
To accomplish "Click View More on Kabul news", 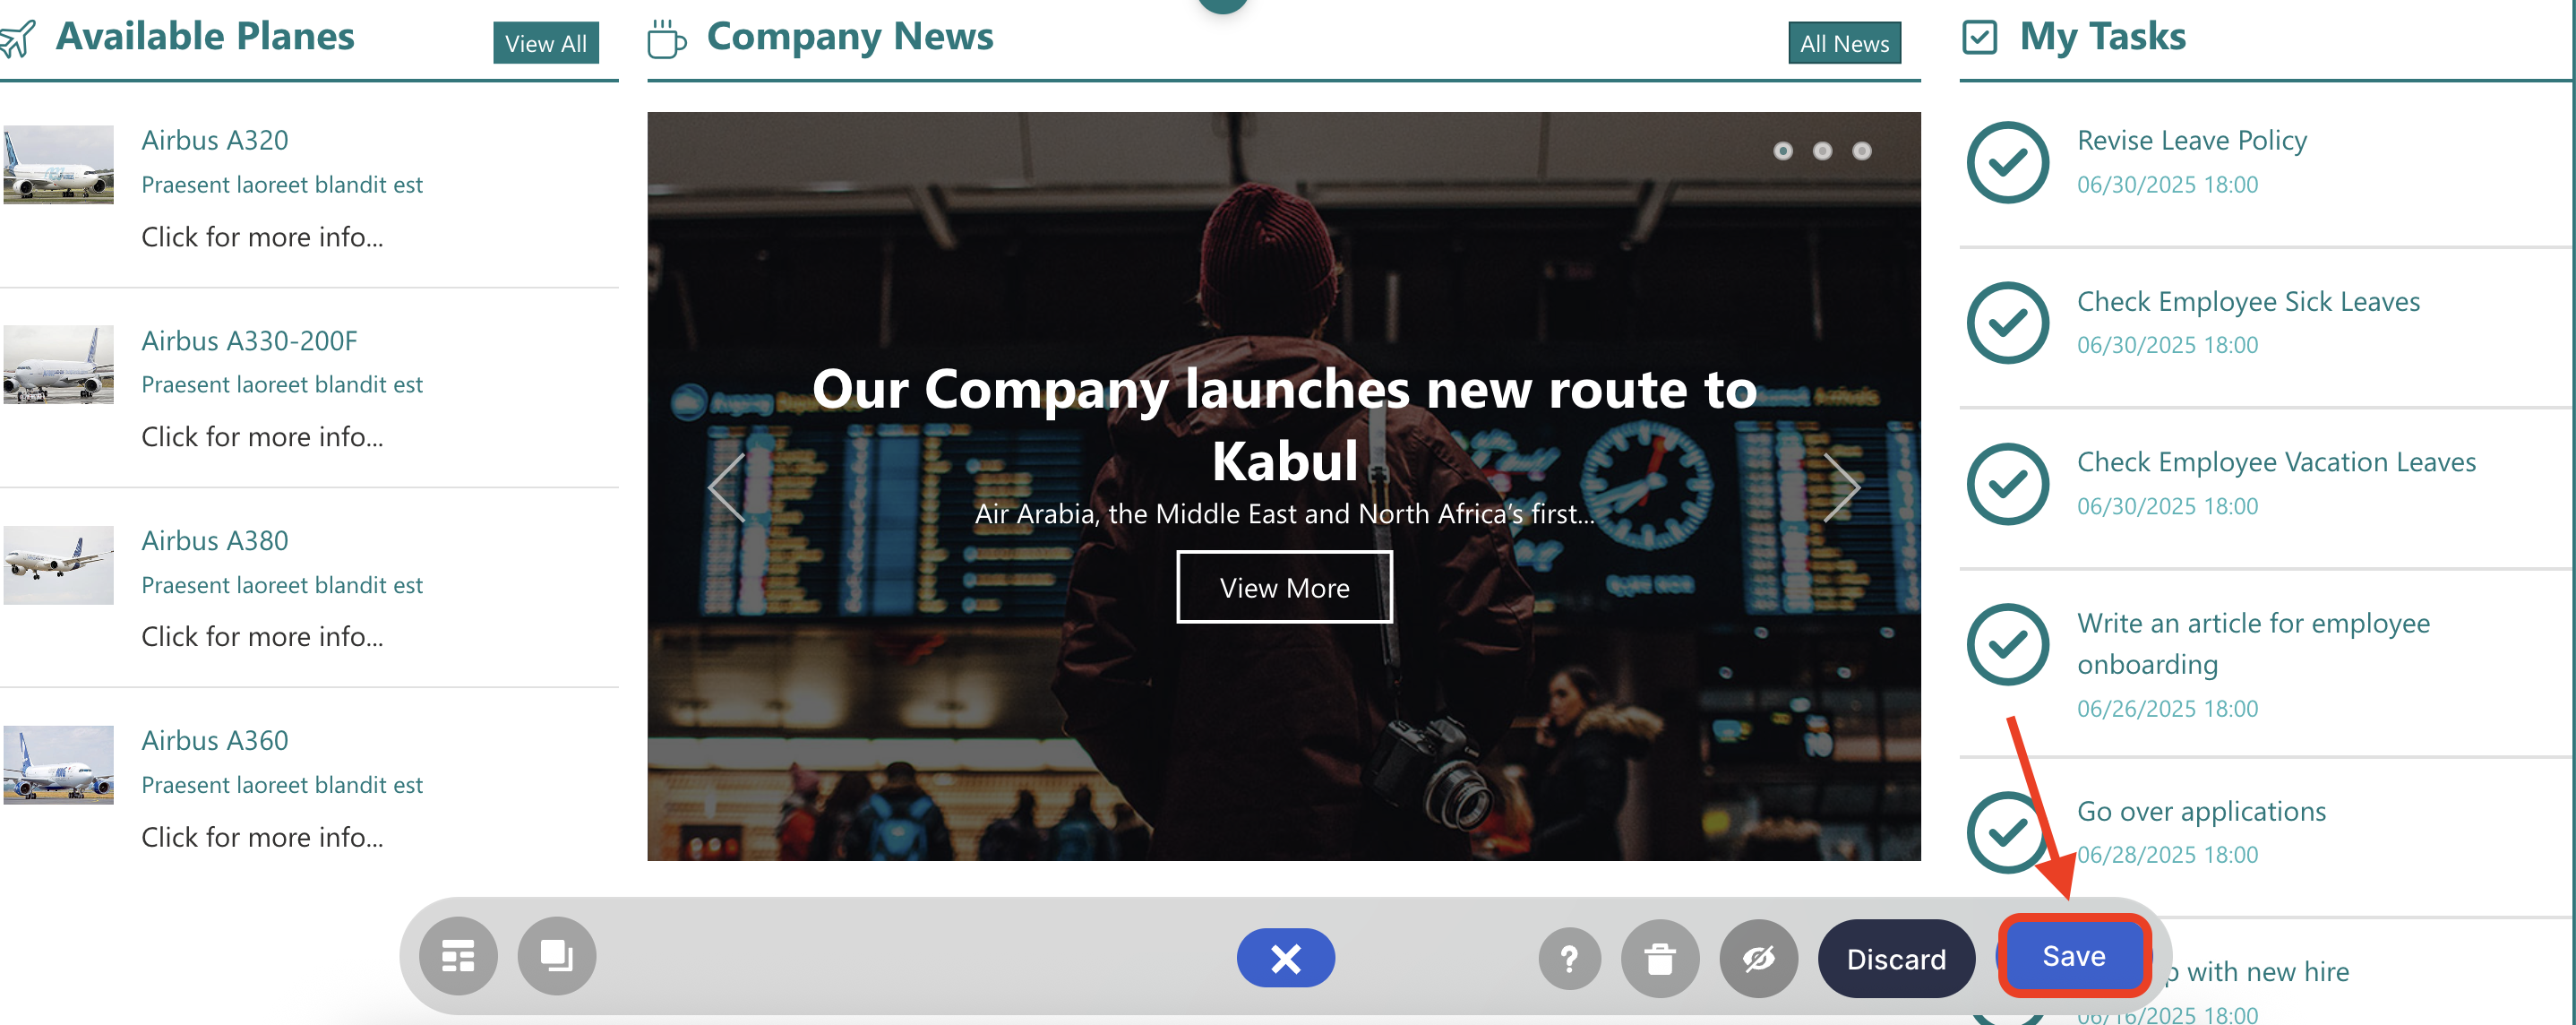I will [x=1284, y=587].
